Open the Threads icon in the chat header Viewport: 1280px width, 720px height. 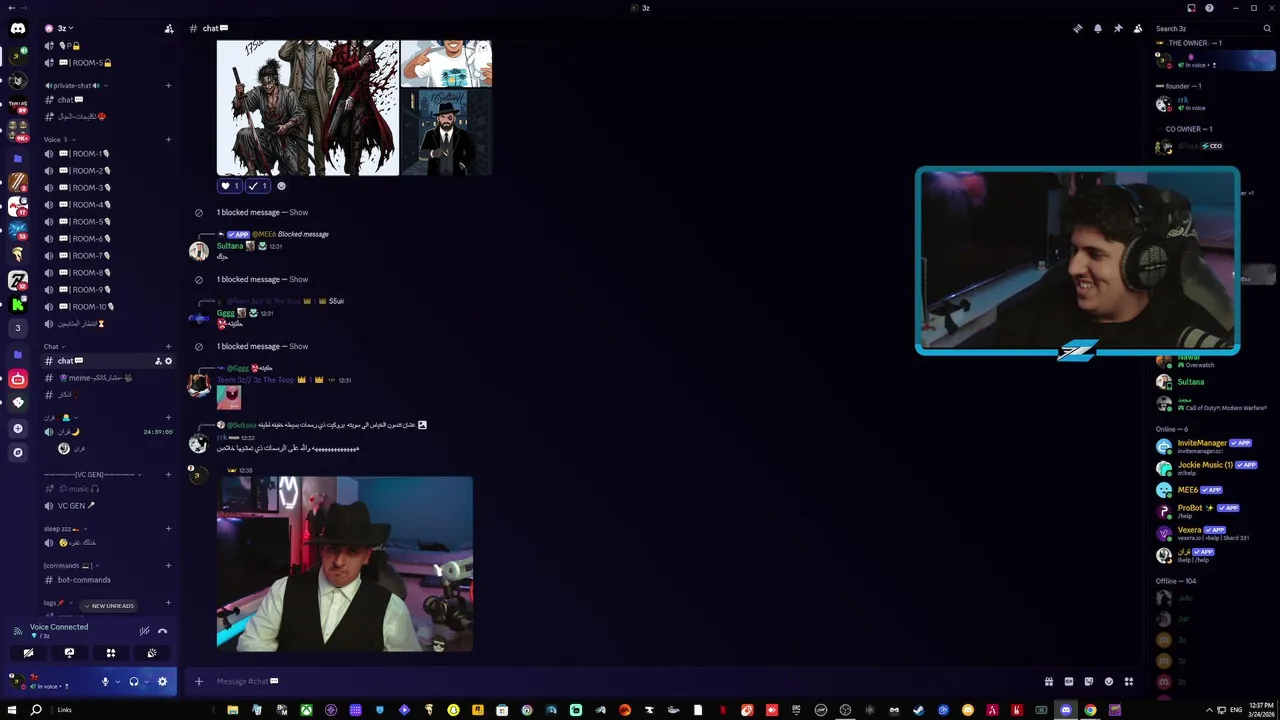(x=1078, y=28)
